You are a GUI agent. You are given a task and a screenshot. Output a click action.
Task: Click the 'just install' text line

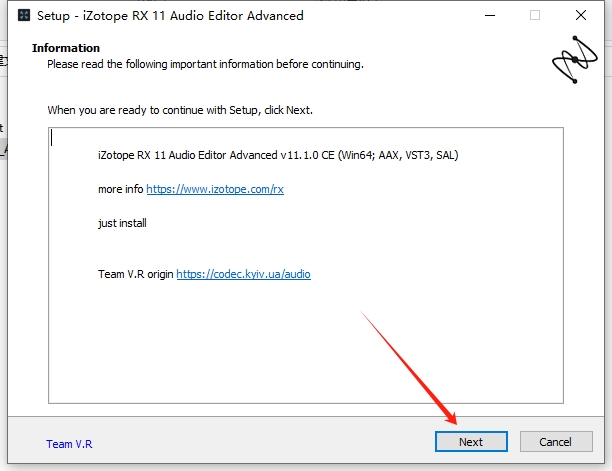[x=122, y=223]
